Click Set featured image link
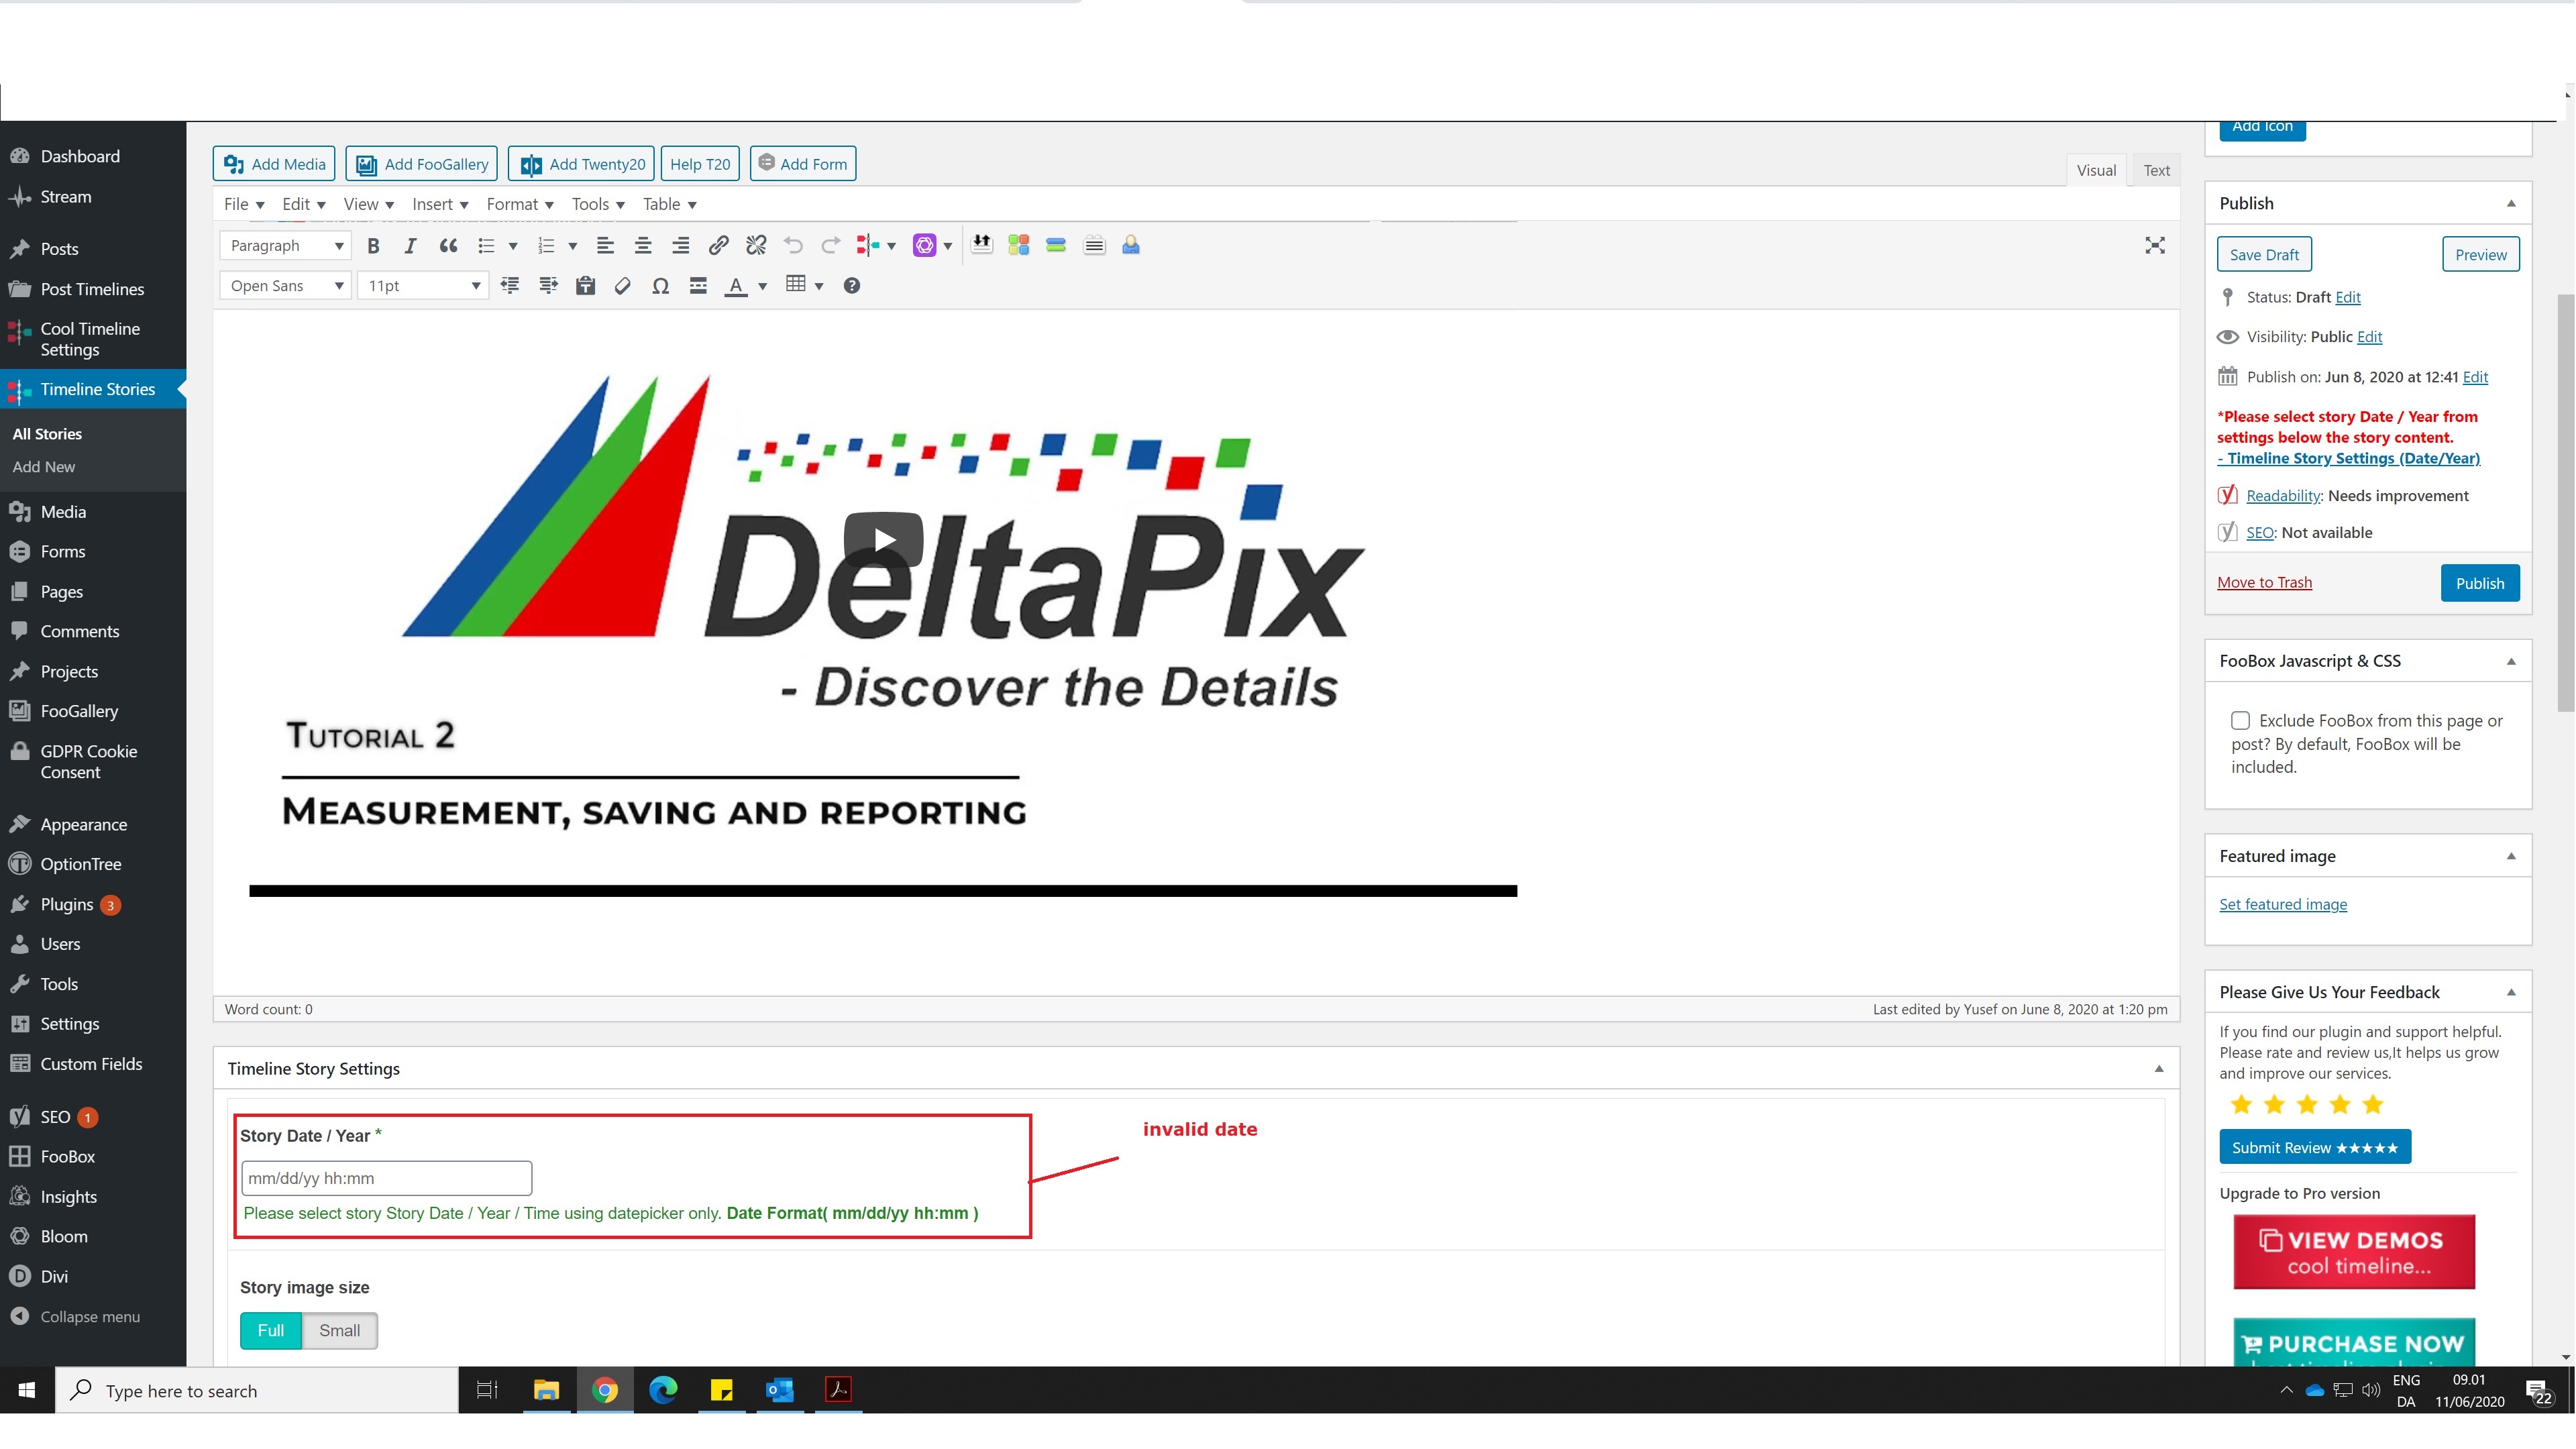 2283,905
